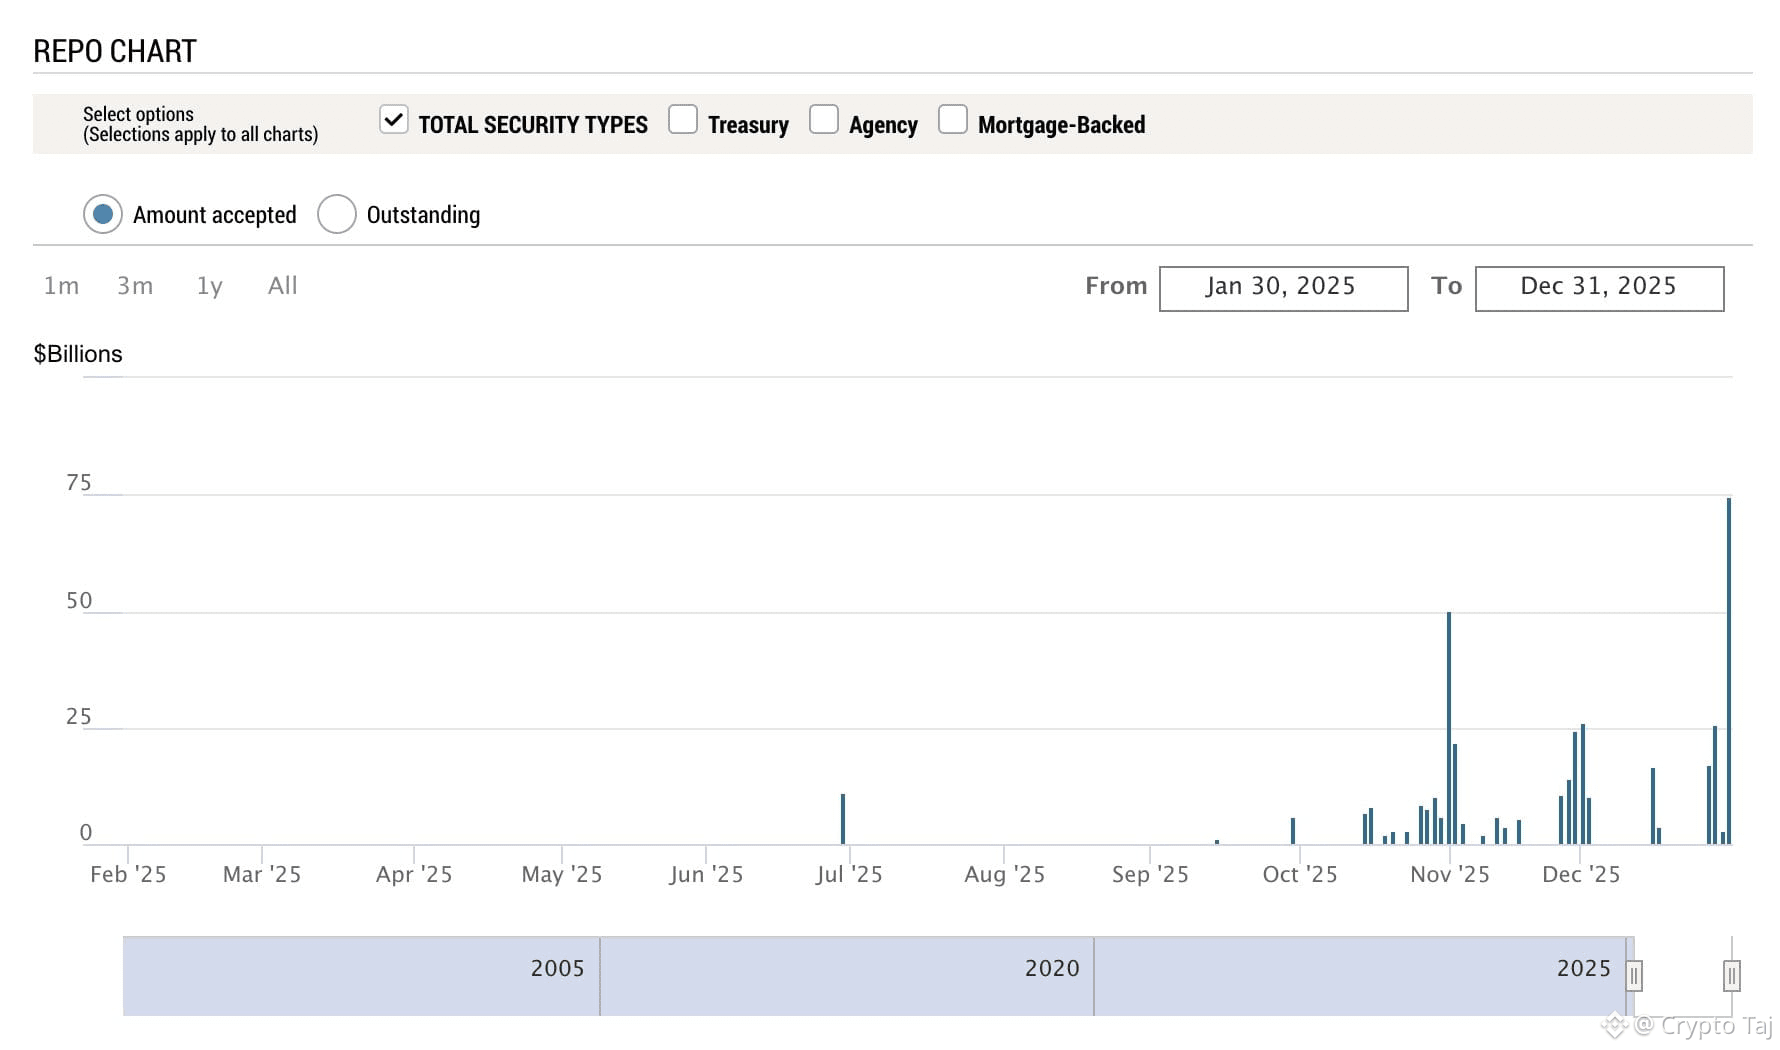Click the Agency label text
The width and height of the screenshot is (1780, 1050).
tap(883, 125)
